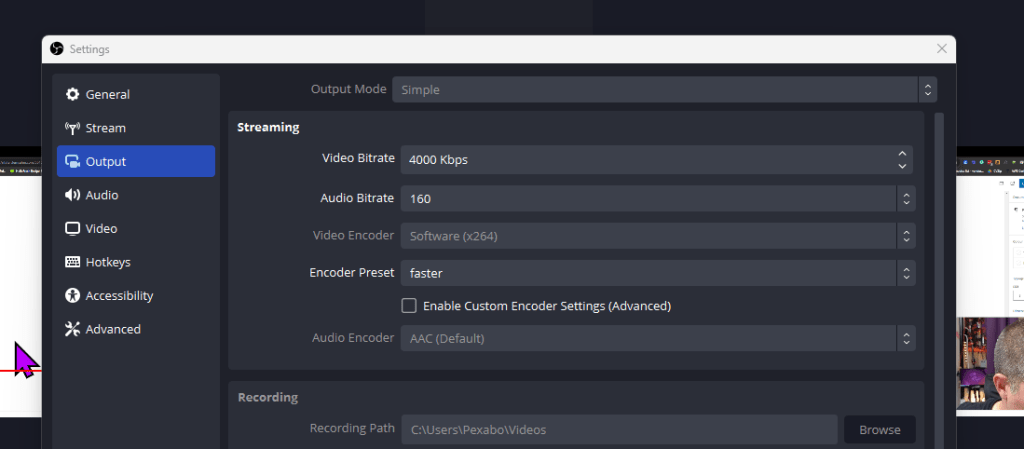Open the General settings tab
The width and height of the screenshot is (1024, 449).
point(136,94)
